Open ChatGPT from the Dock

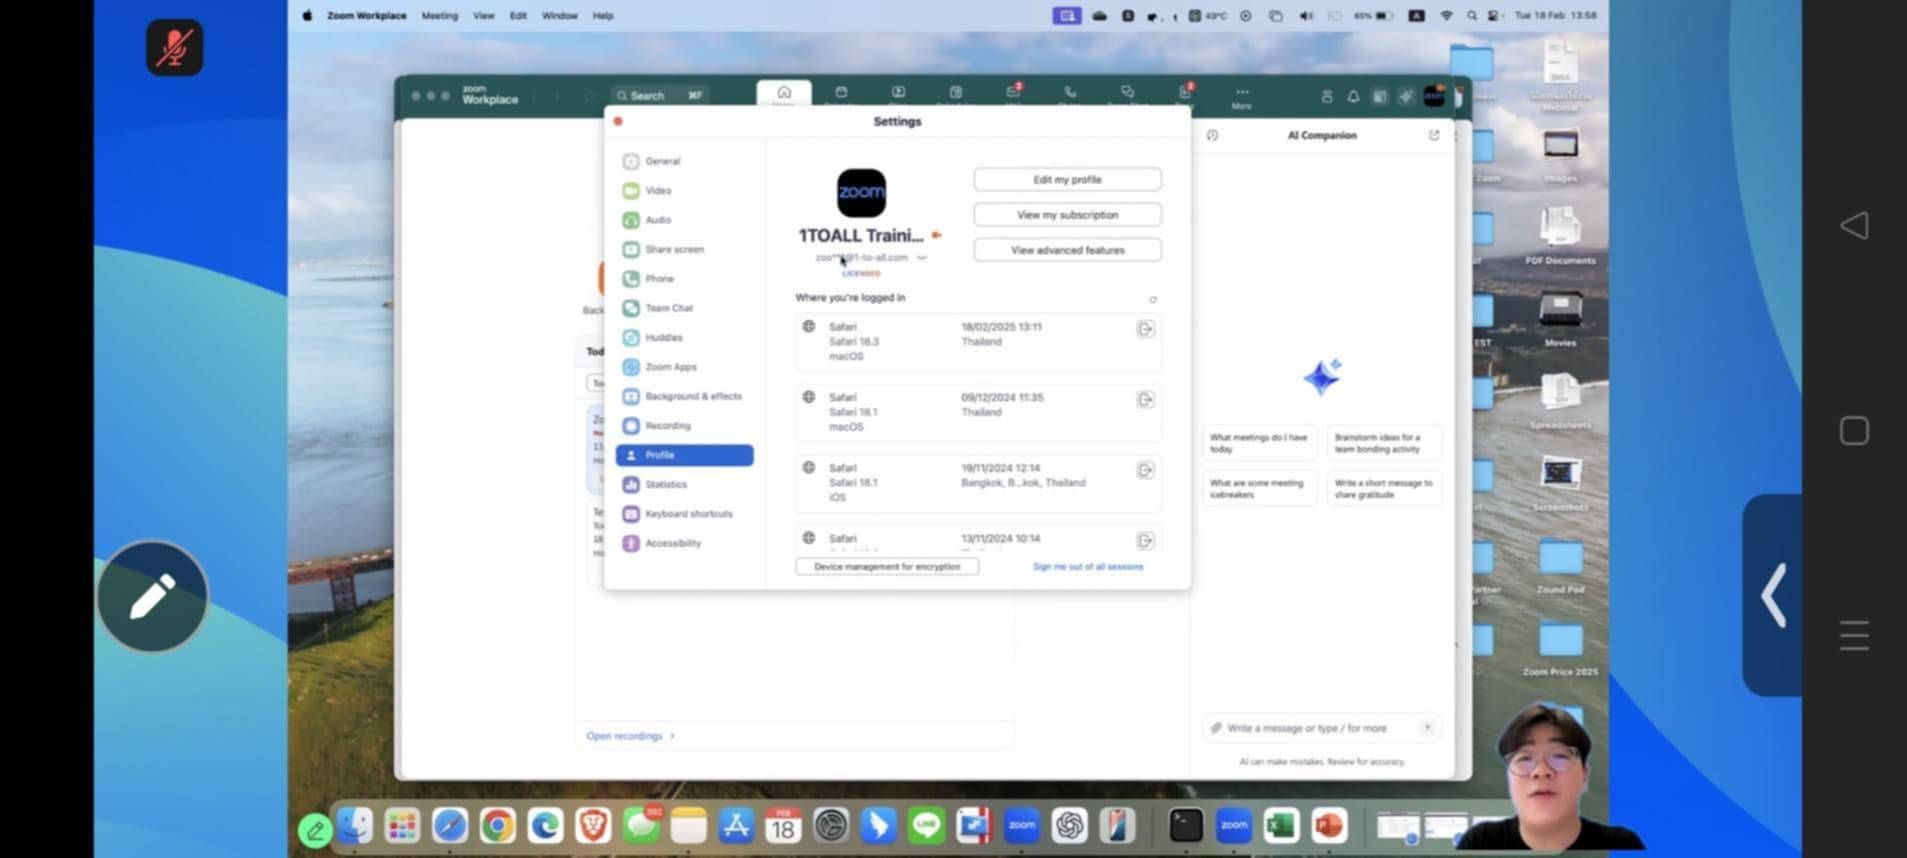[x=1069, y=826]
